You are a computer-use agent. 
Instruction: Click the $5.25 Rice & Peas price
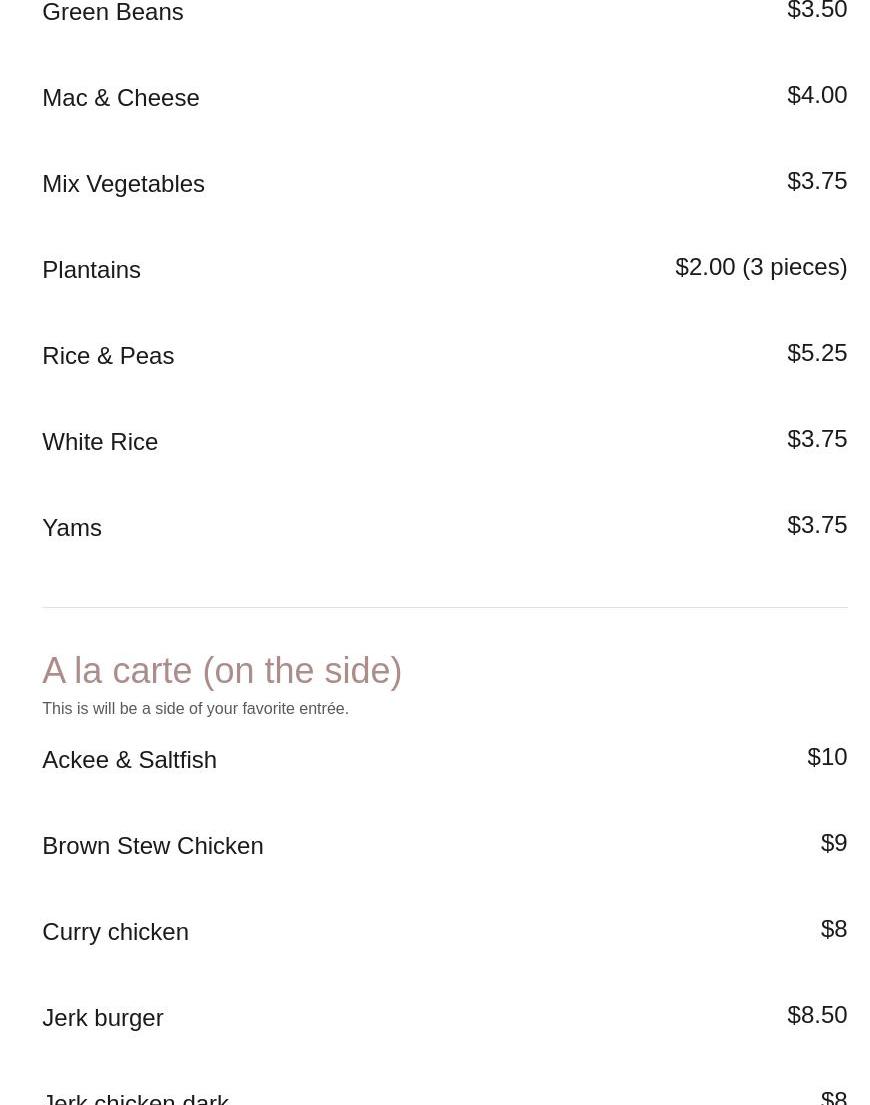click(816, 353)
